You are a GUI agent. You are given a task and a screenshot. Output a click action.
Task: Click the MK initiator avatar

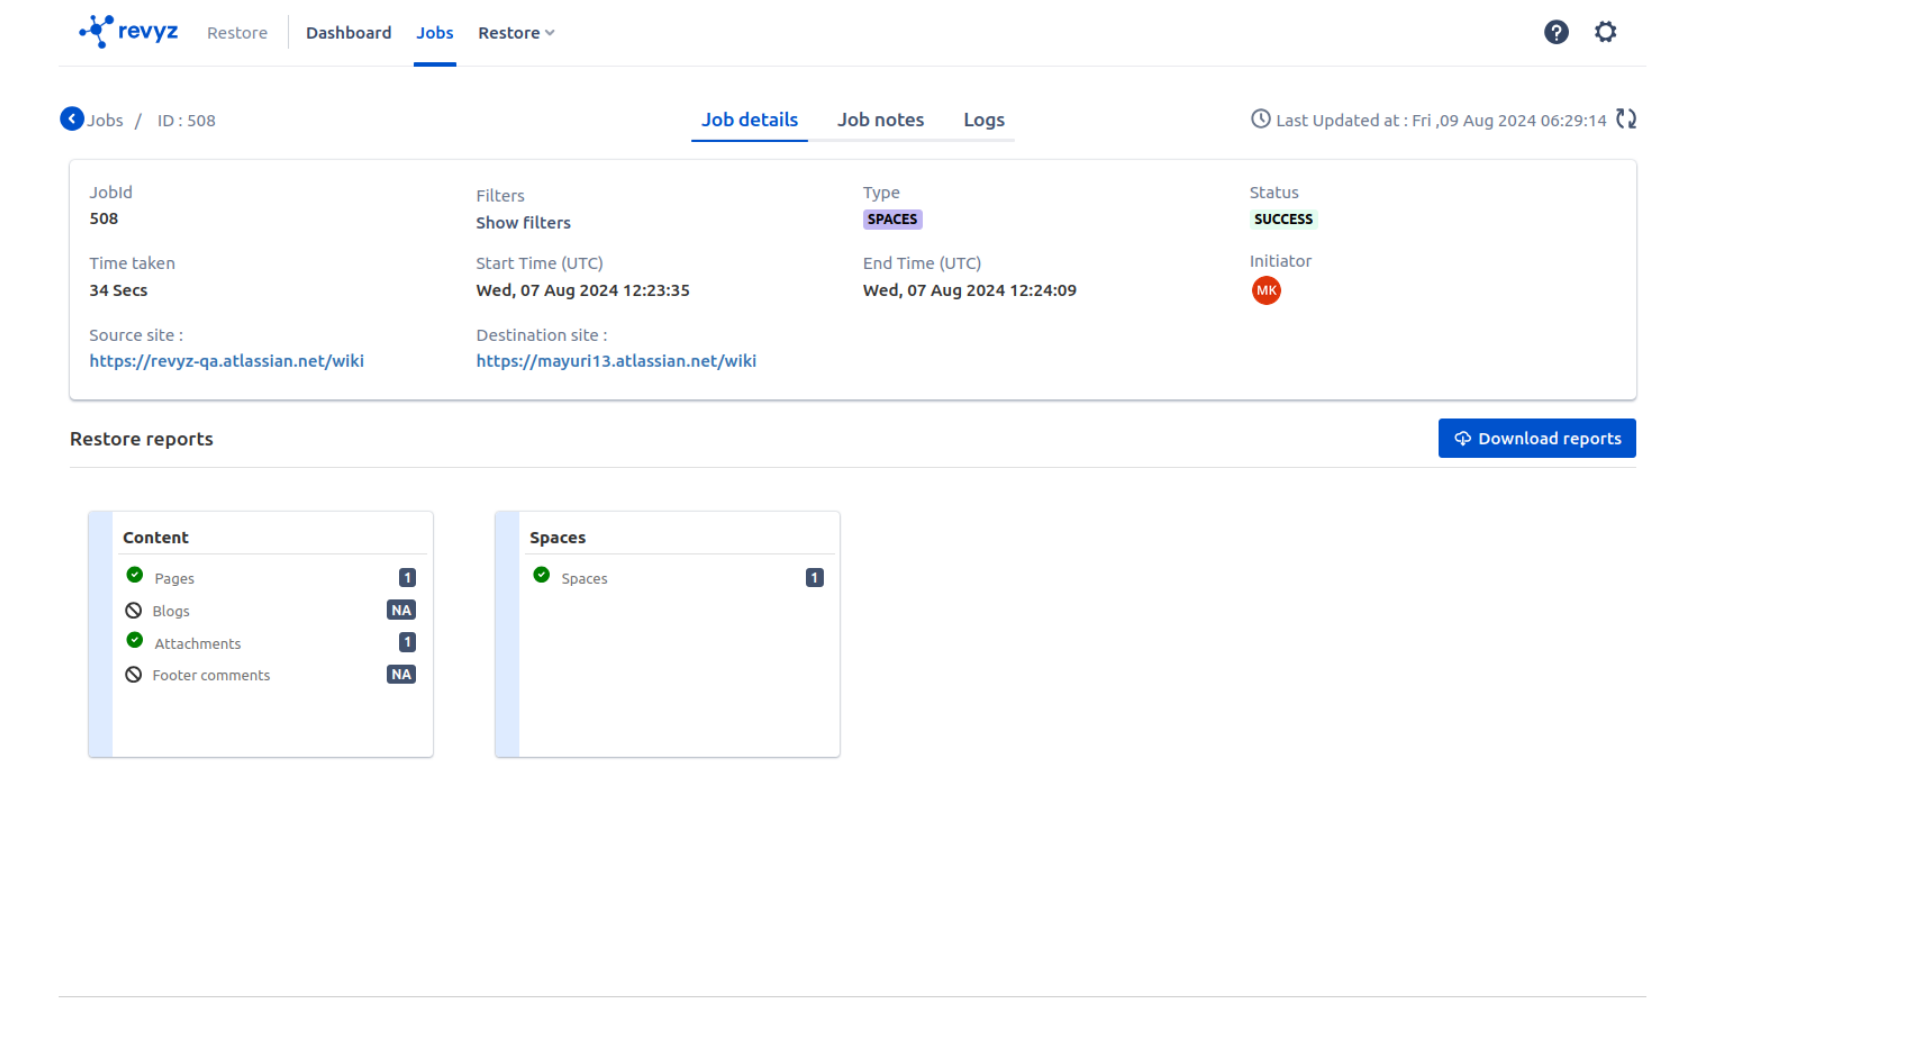click(1265, 290)
